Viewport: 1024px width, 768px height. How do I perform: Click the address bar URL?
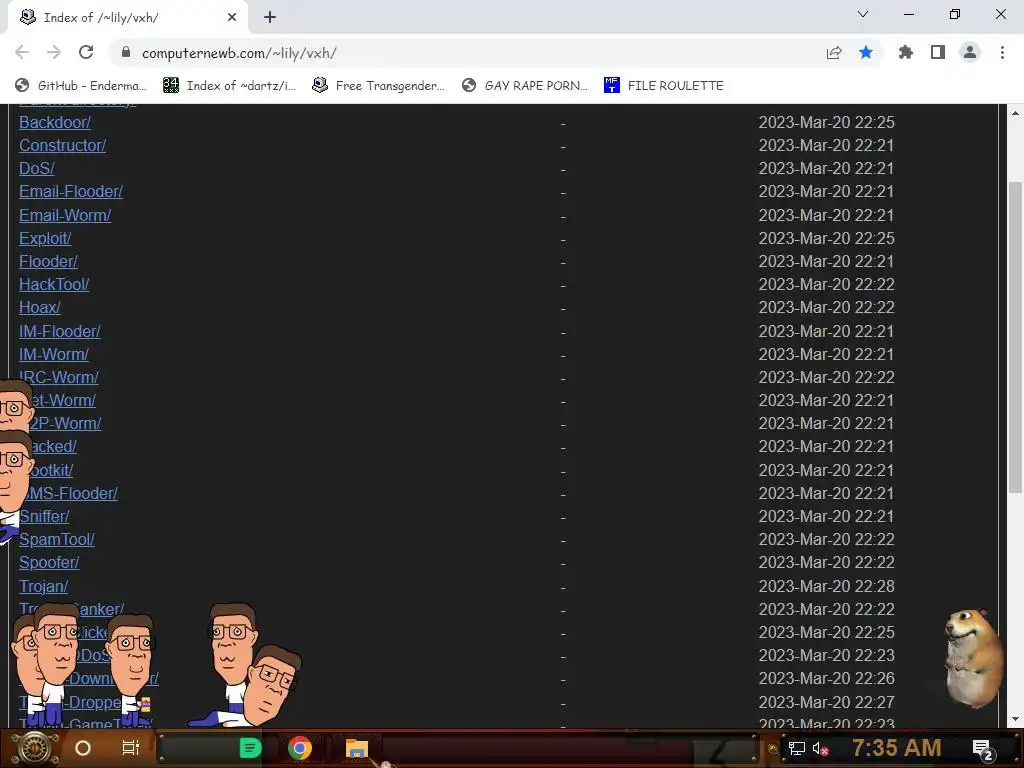239,53
